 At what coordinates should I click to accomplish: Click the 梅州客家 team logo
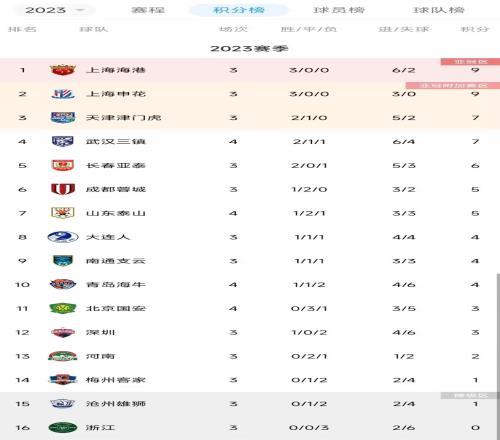[63, 380]
